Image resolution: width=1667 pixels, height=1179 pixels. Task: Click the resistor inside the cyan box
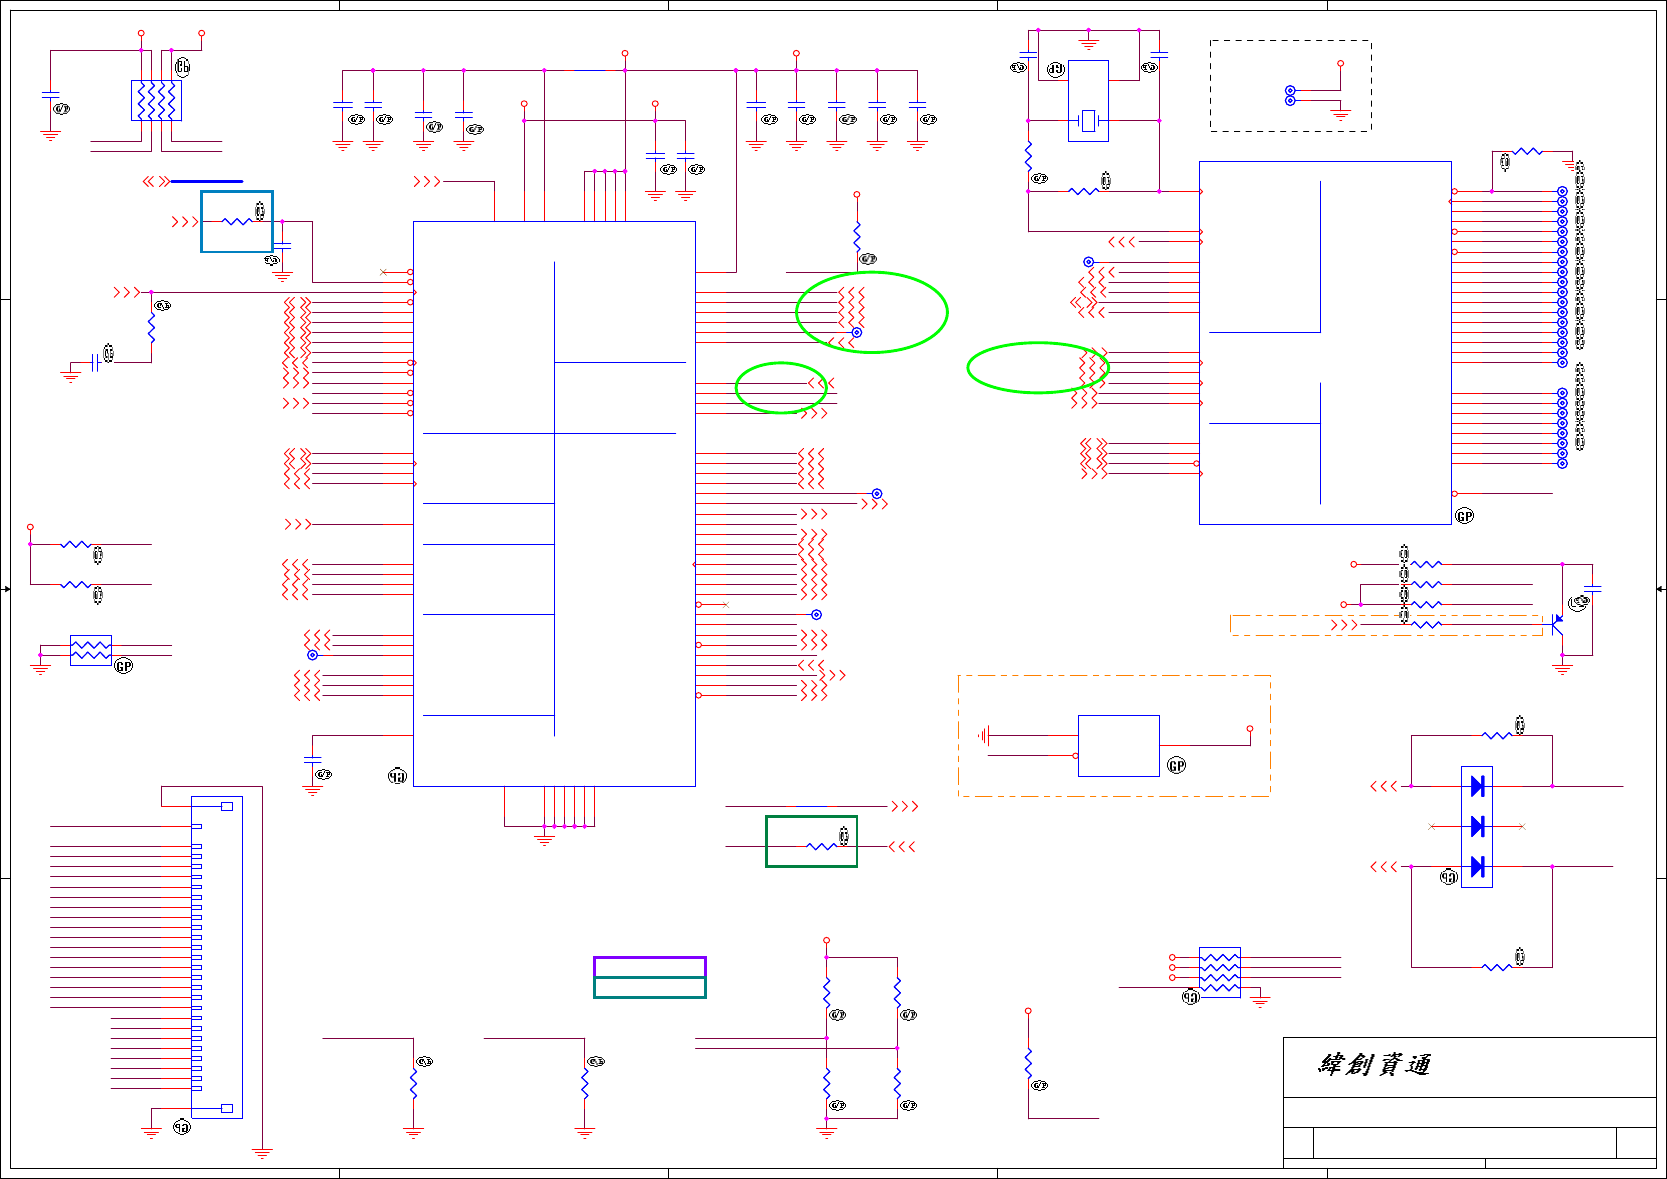237,221
